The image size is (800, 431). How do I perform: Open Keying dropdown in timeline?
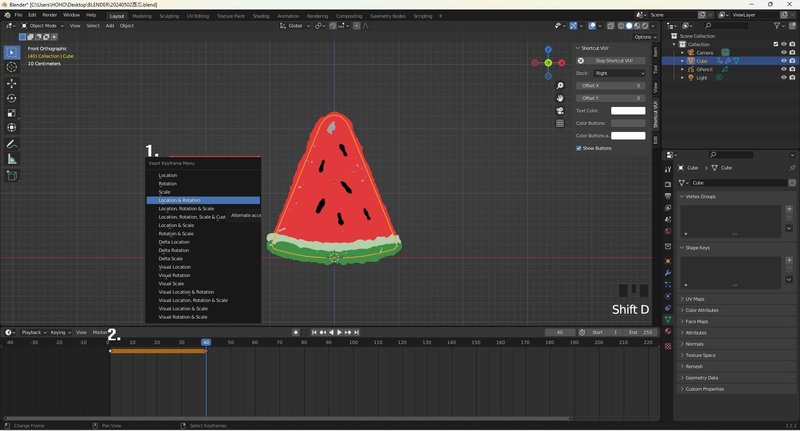(60, 332)
